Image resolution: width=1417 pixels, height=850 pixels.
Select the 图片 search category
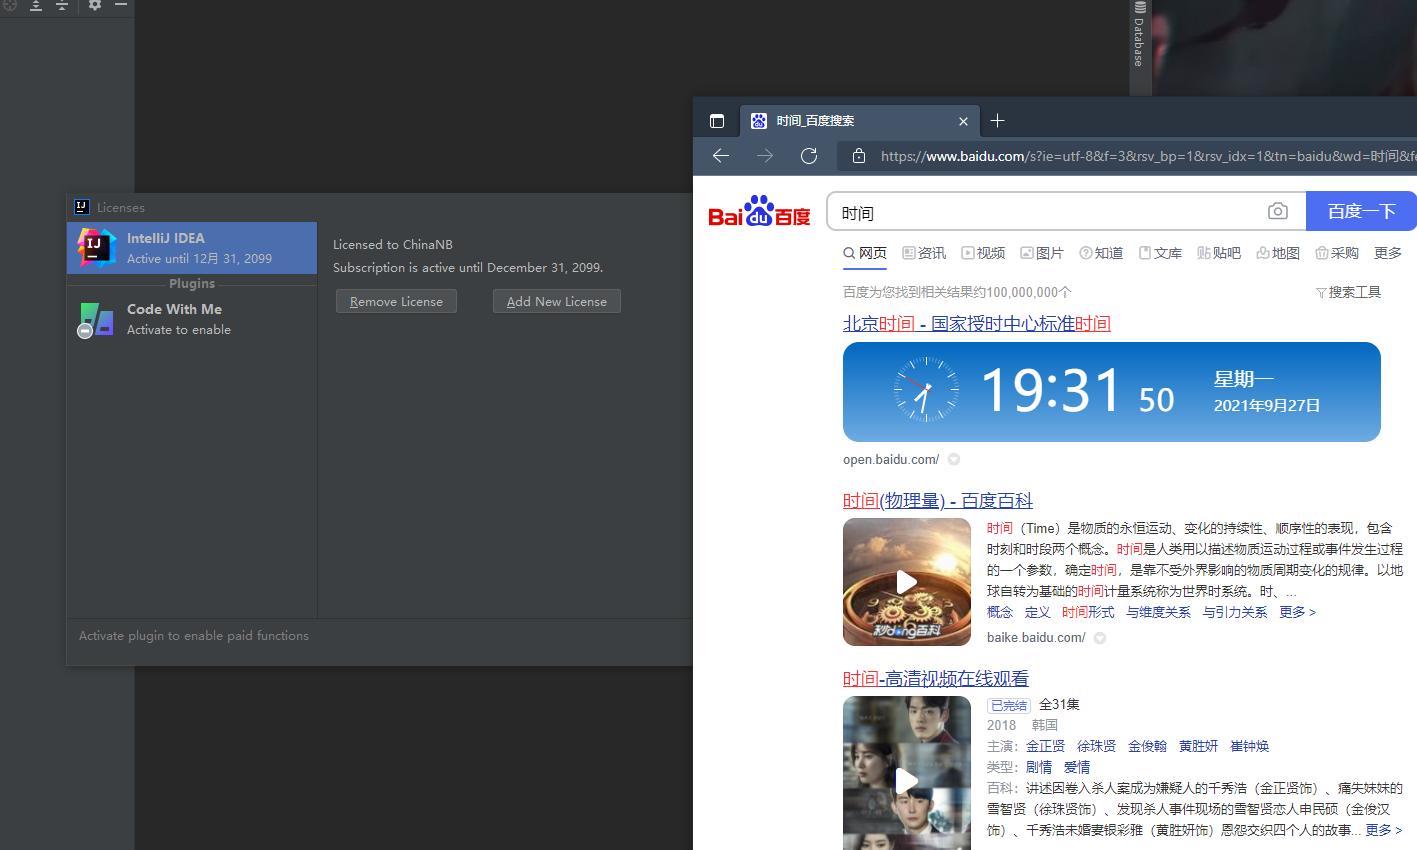click(x=1042, y=253)
